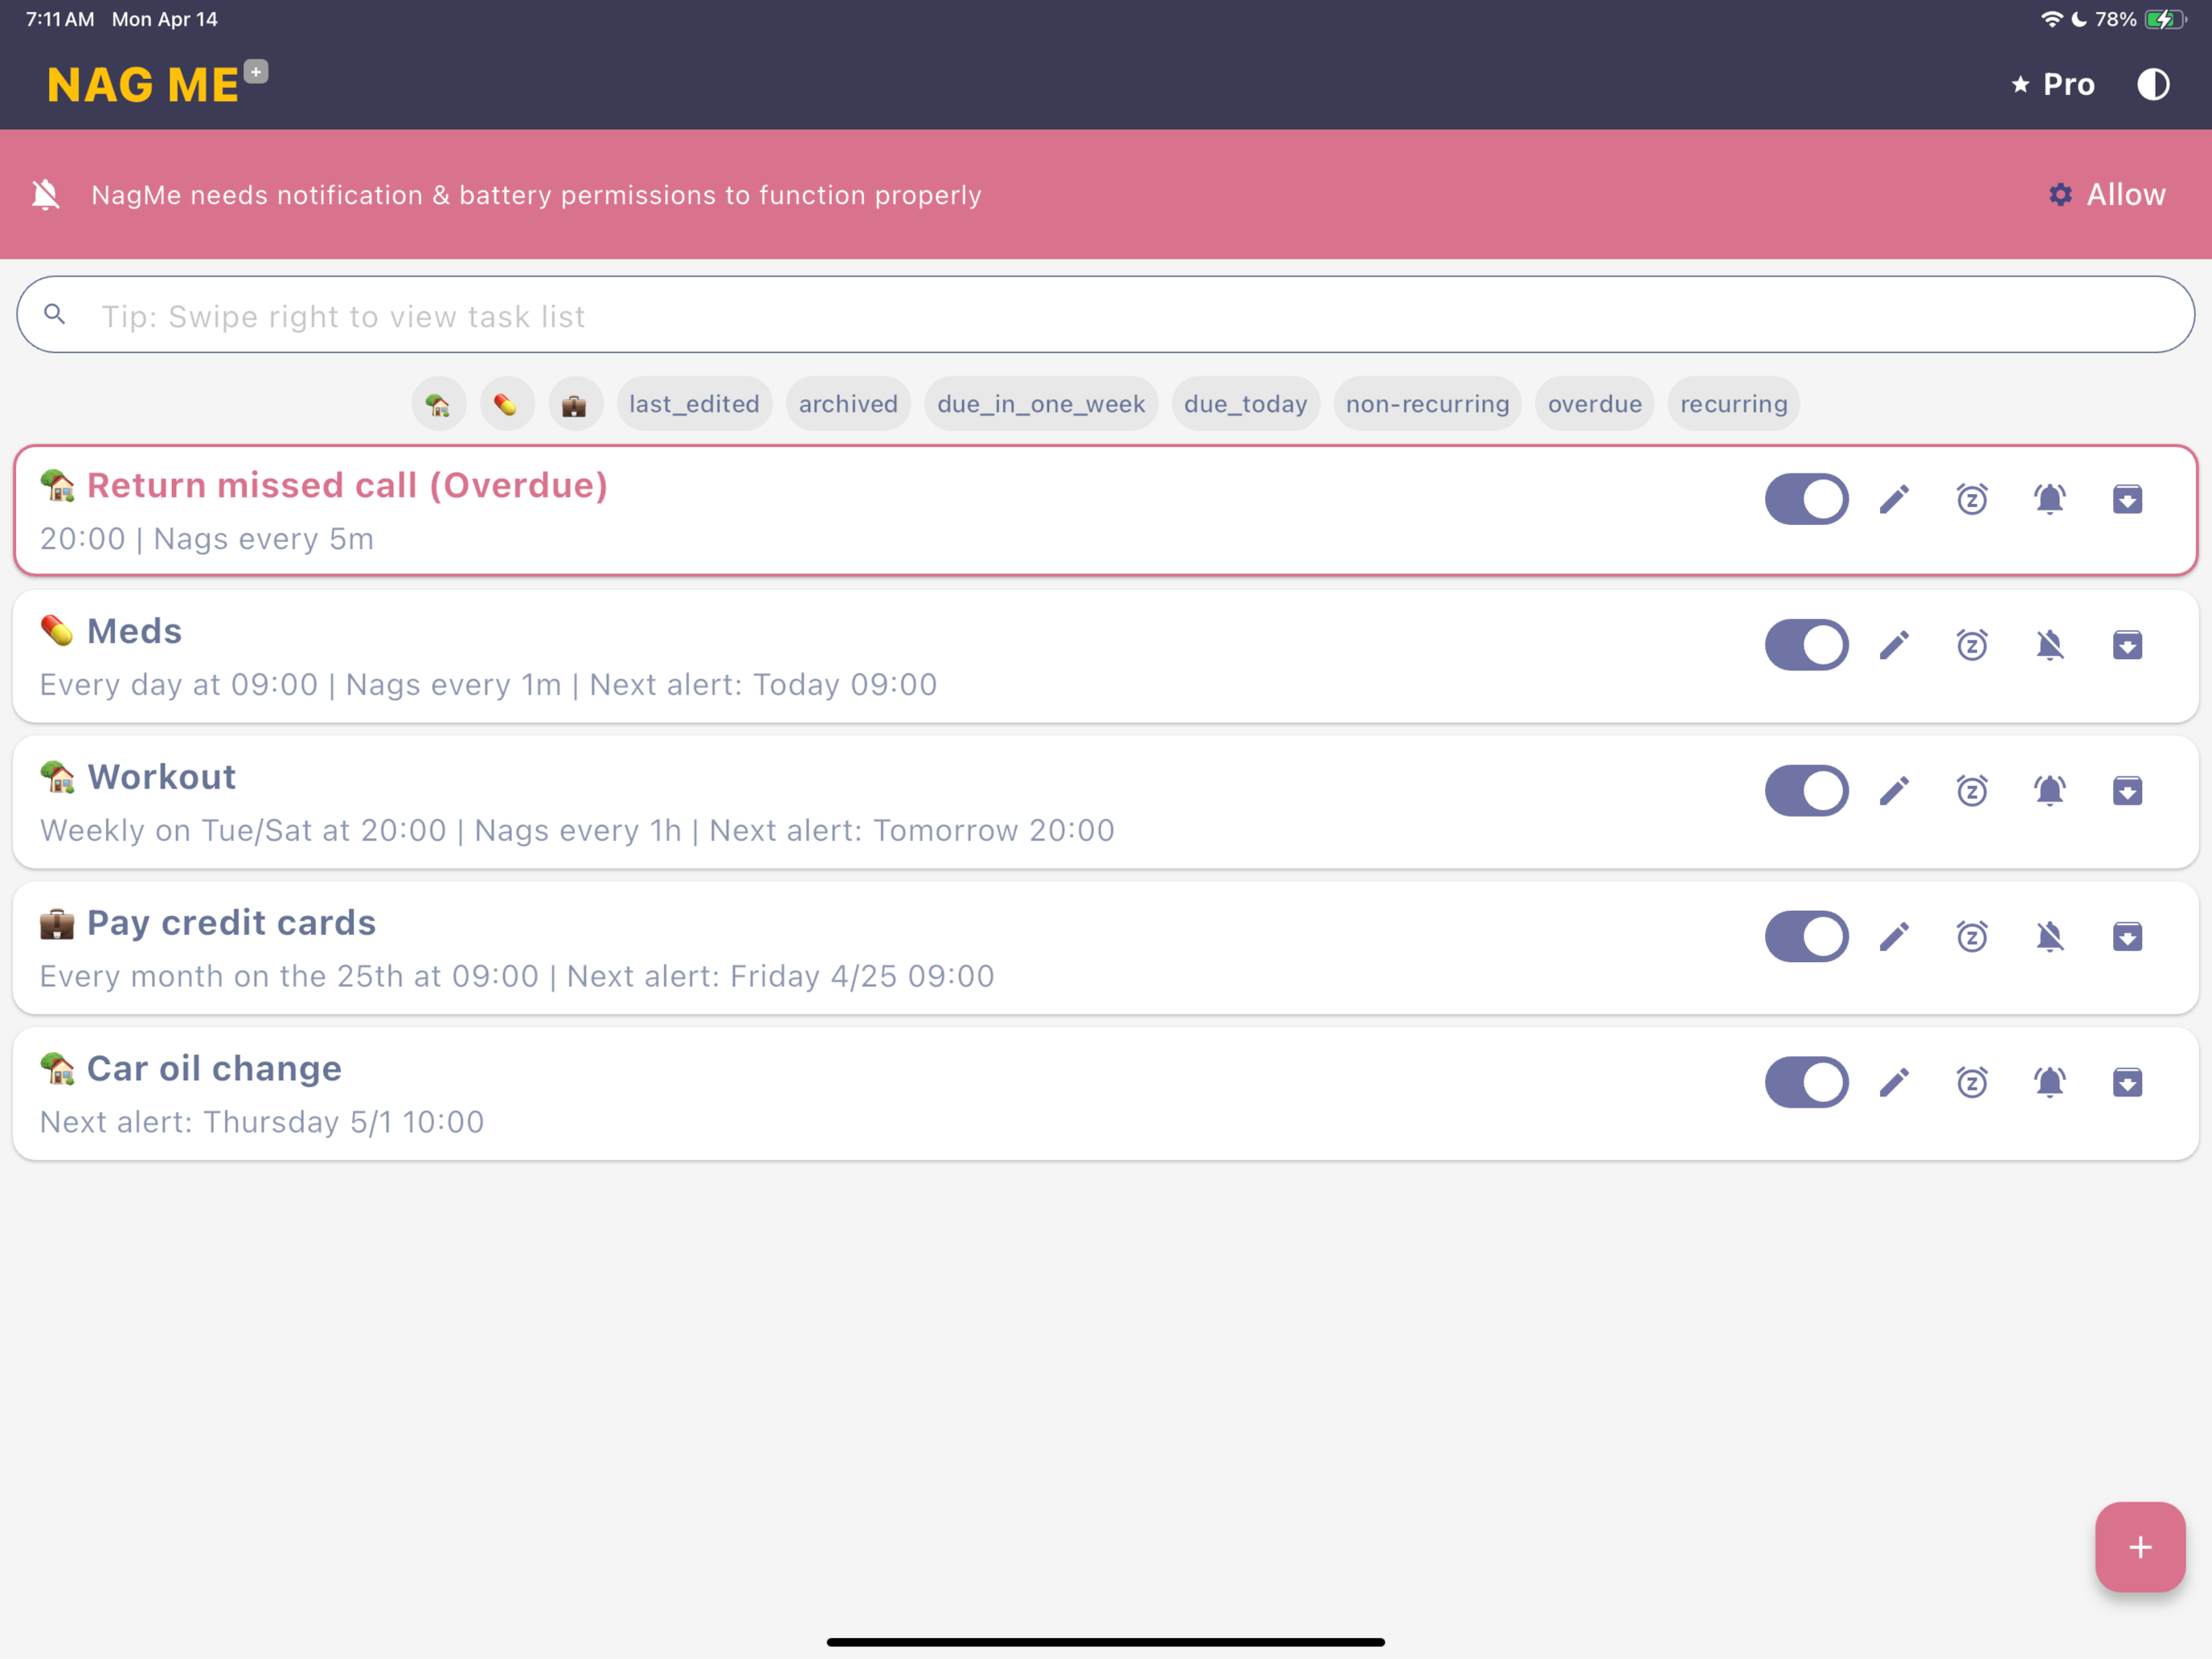Archive the Return missed call task
The width and height of the screenshot is (2212, 1659).
(2127, 499)
